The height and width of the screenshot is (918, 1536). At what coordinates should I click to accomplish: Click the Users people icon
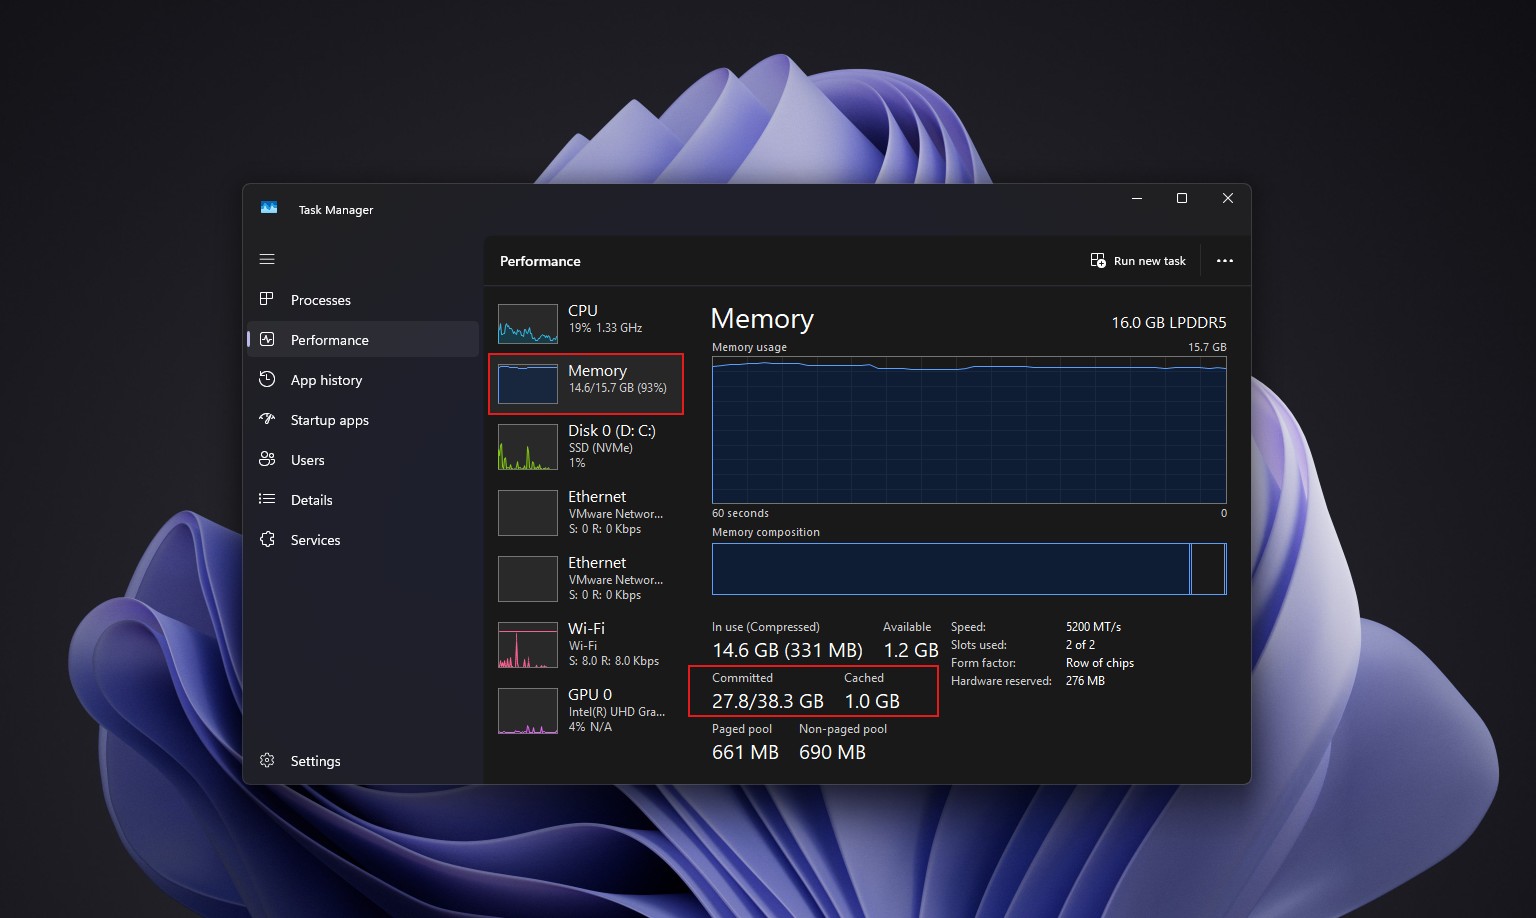point(267,459)
